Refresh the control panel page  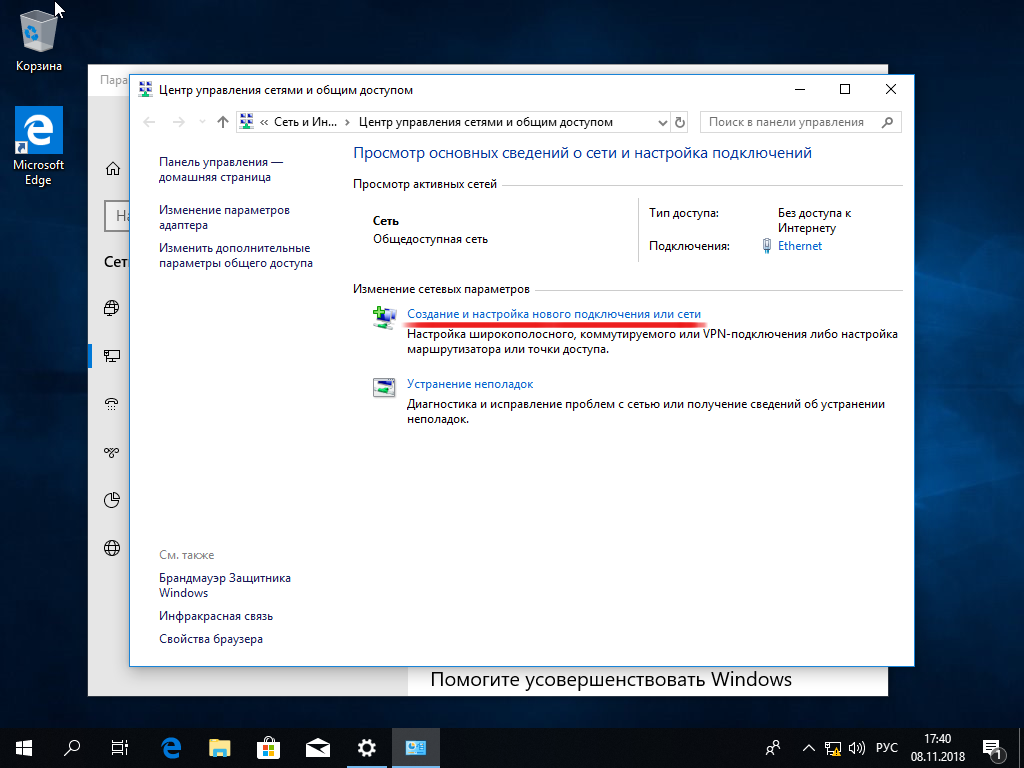pos(680,122)
